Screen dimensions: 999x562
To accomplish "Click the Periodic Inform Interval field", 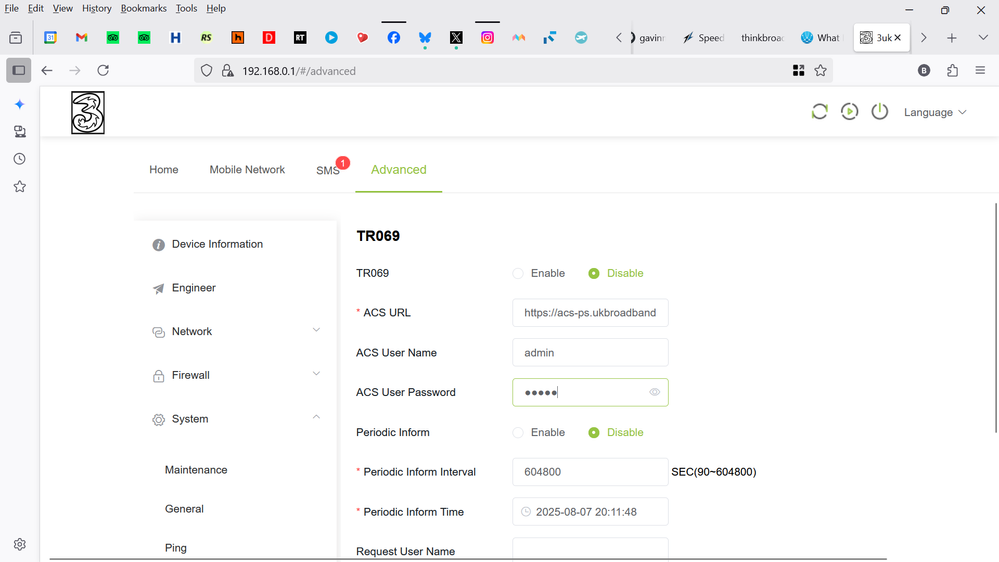I will pos(590,472).
